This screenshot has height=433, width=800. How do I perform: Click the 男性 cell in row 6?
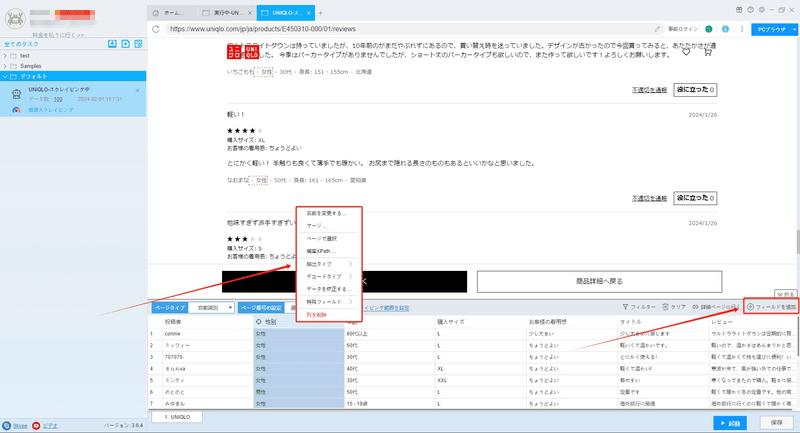tap(299, 392)
